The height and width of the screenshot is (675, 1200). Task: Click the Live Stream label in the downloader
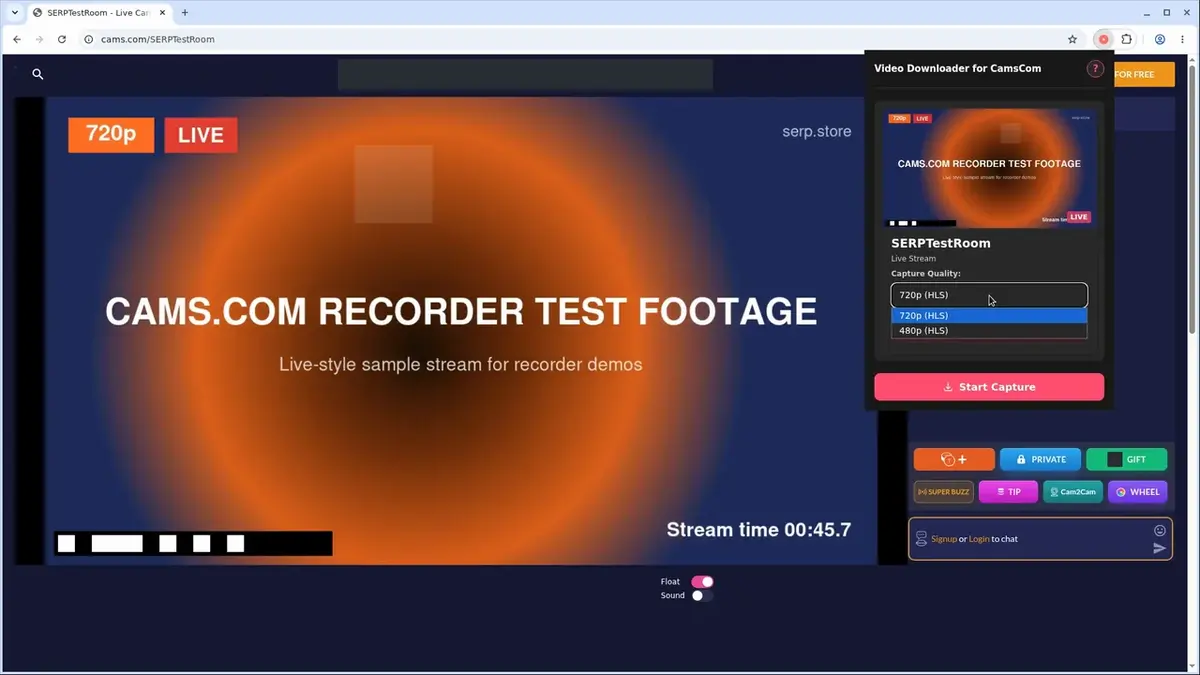click(914, 259)
